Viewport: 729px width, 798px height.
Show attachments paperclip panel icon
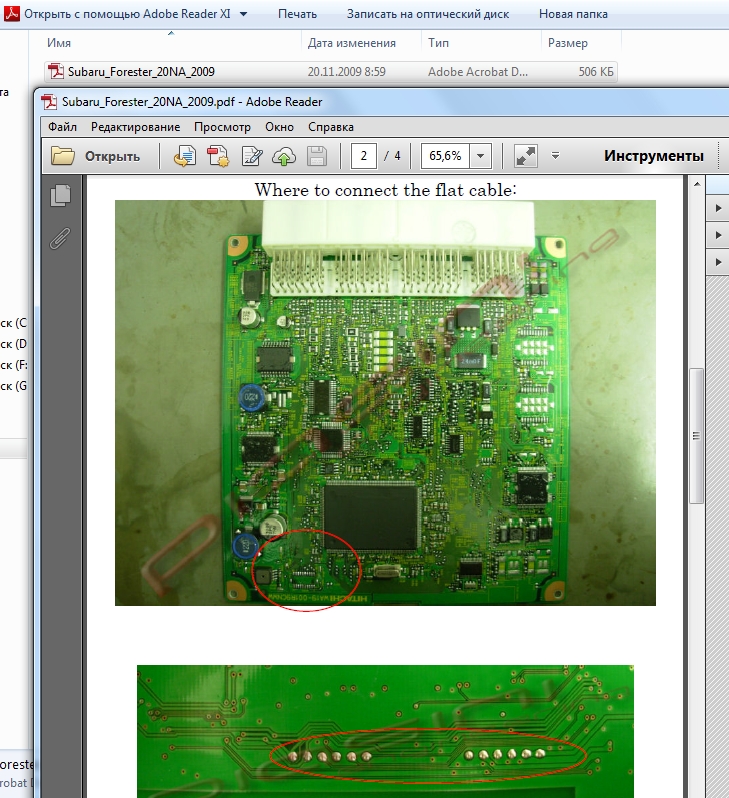point(60,238)
